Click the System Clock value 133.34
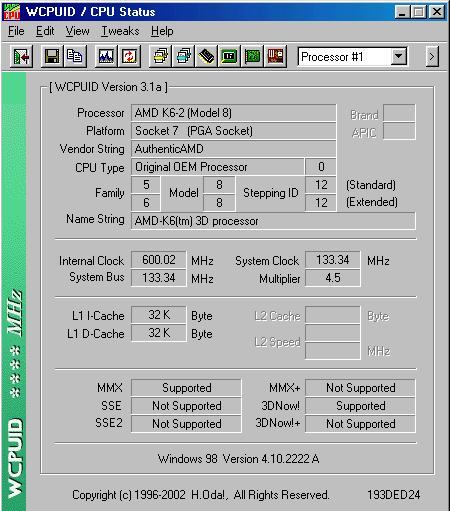 (x=333, y=260)
